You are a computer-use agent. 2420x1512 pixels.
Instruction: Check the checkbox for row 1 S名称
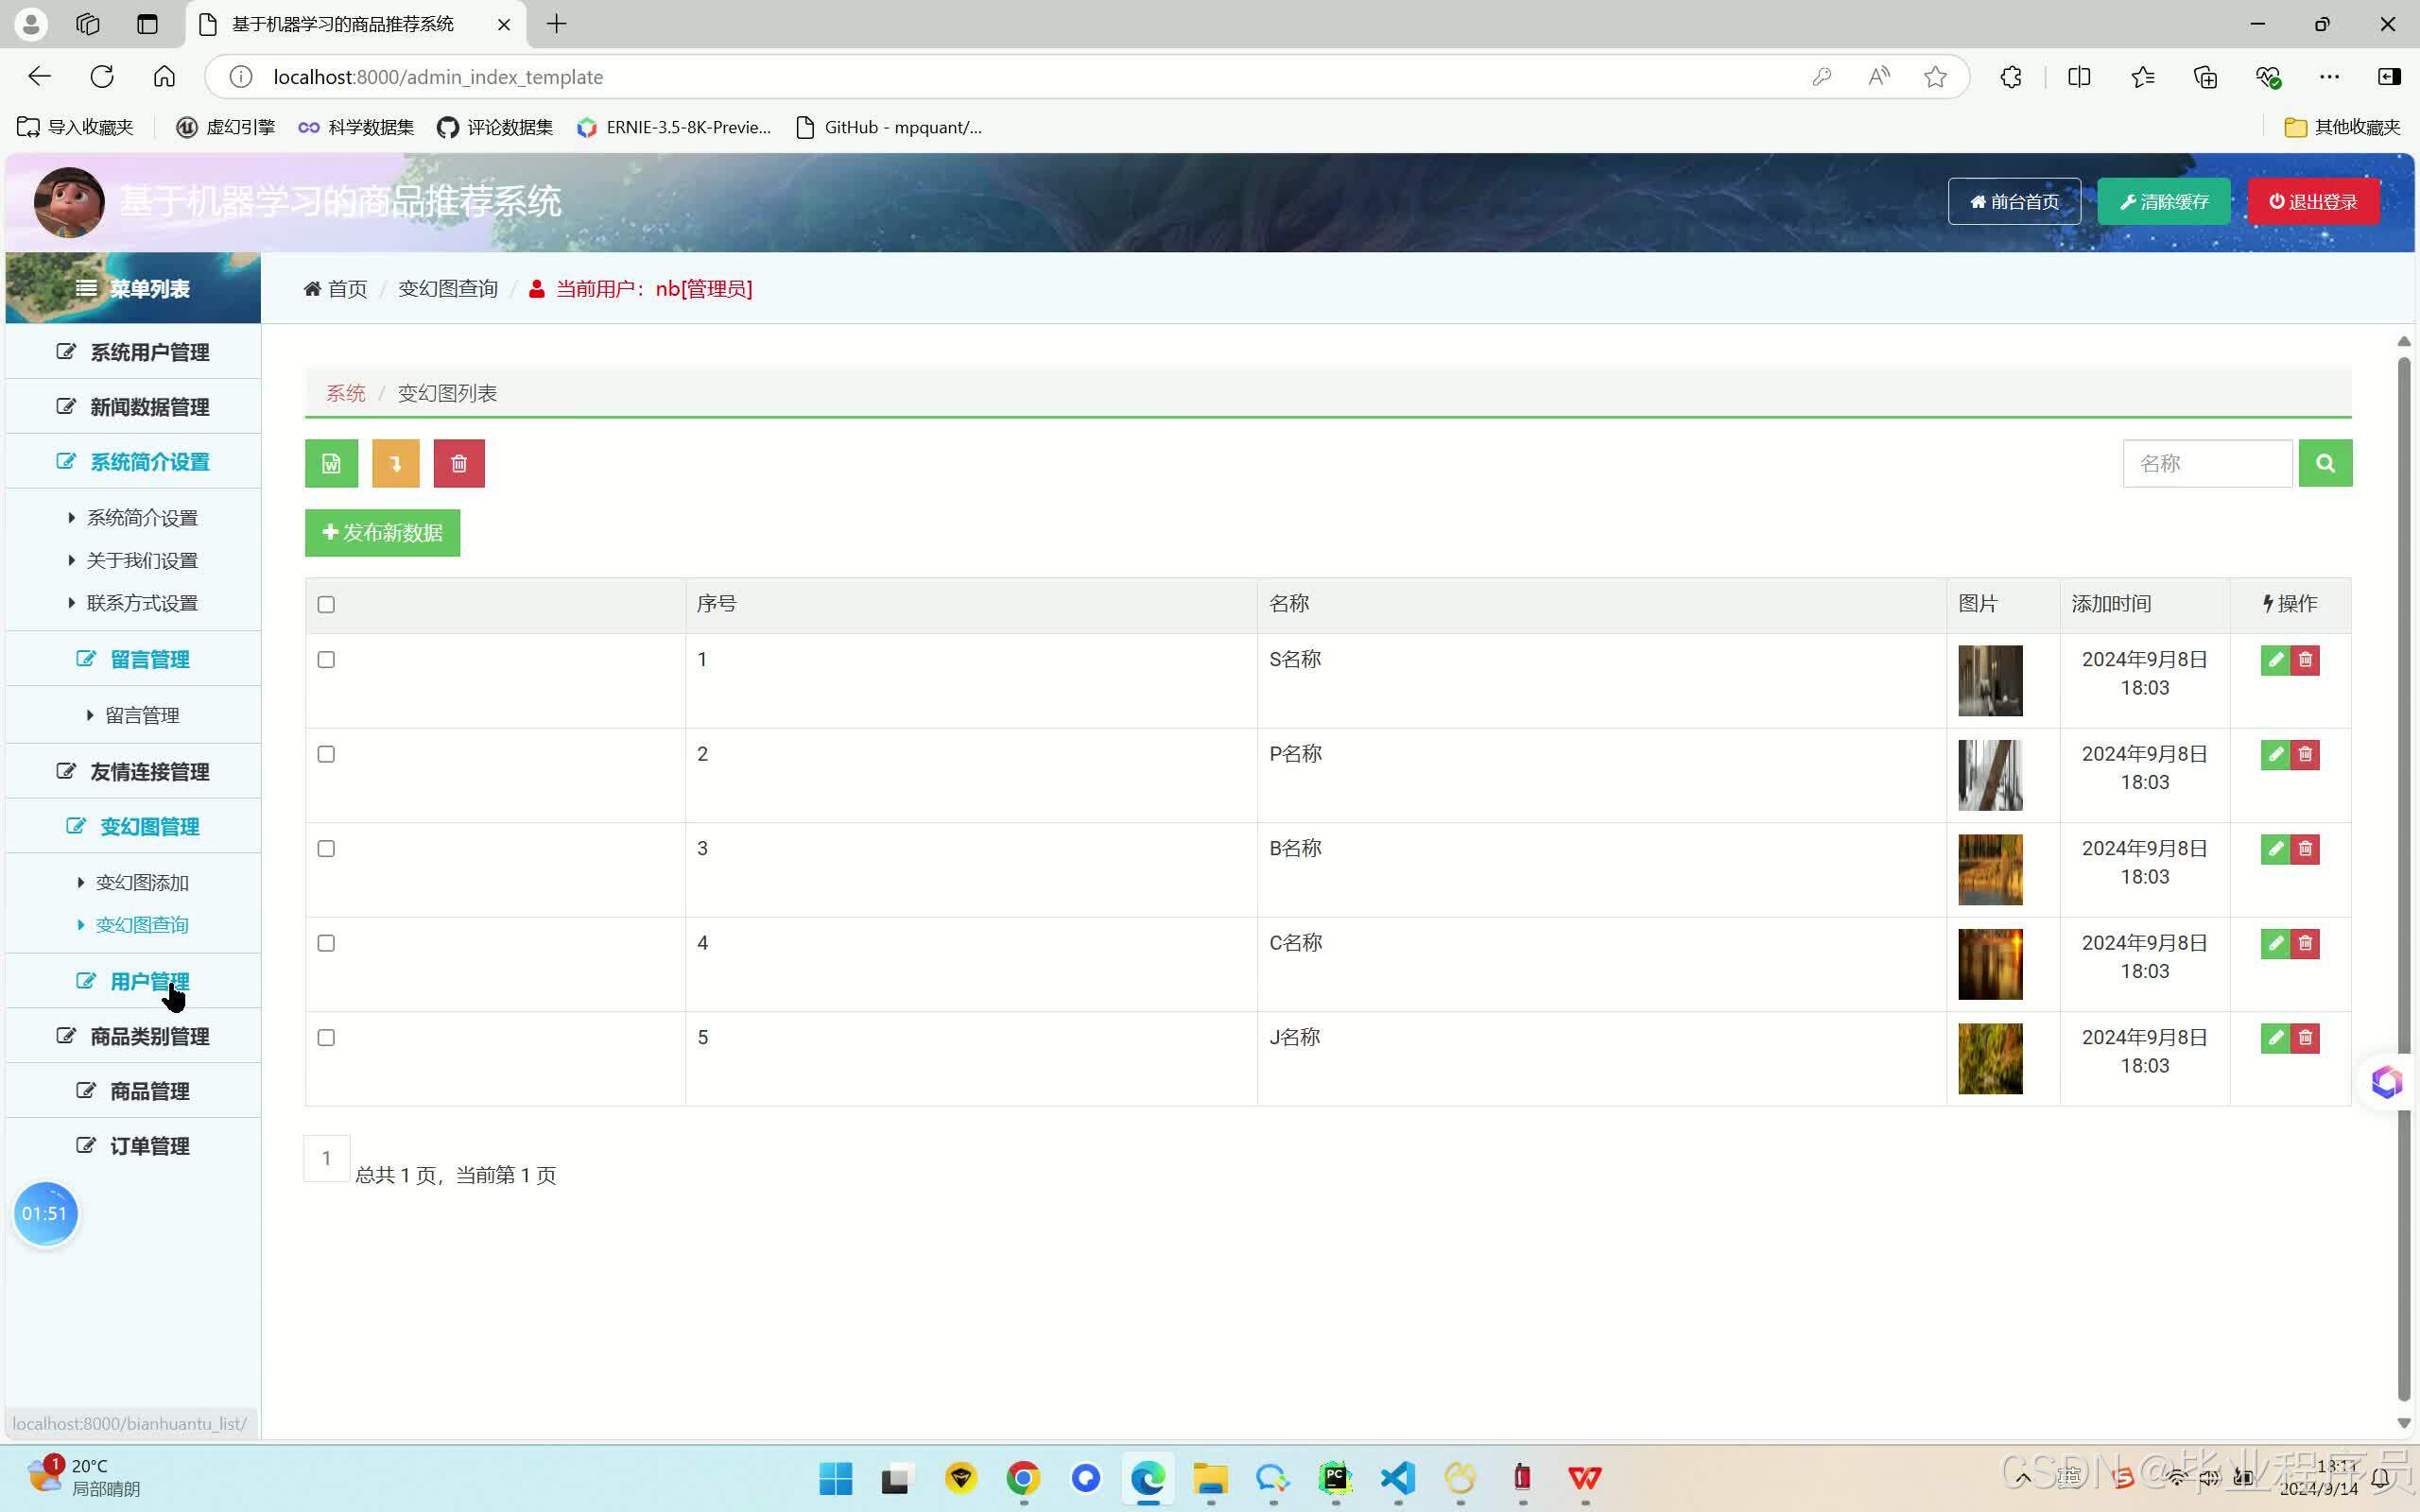tap(326, 660)
